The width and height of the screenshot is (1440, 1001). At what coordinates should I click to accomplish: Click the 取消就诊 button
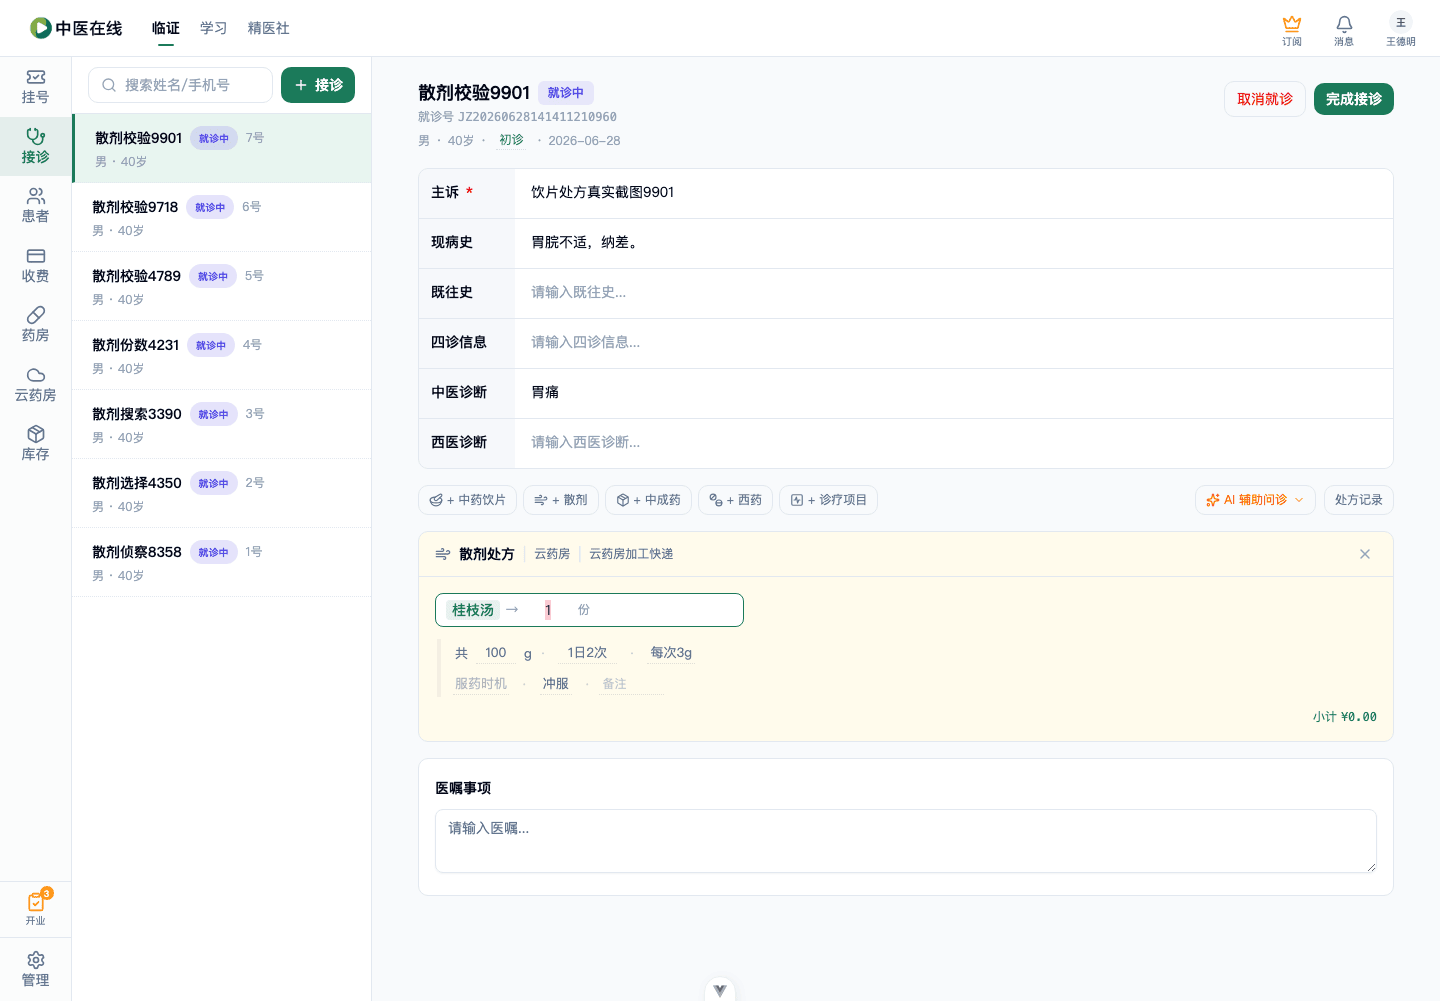(1265, 99)
